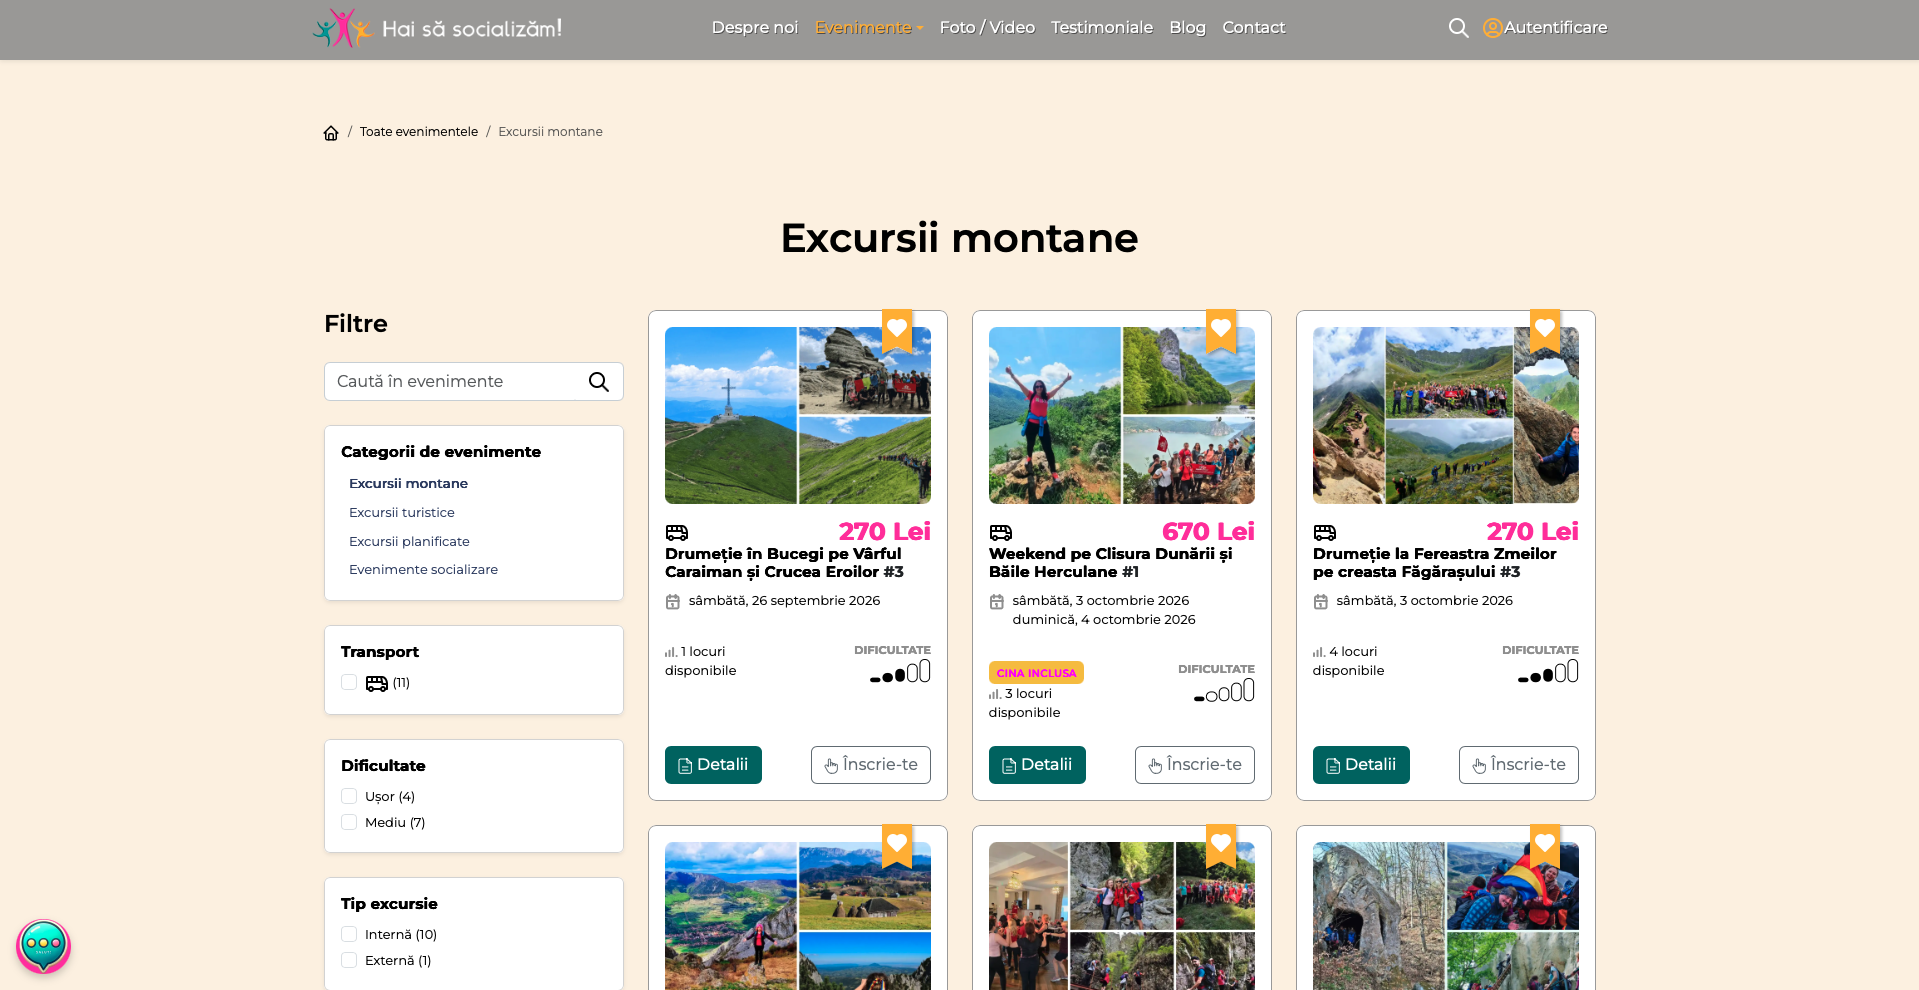Click heart ribbon on second-row middle card
The width and height of the screenshot is (1919, 990).
pyautogui.click(x=1221, y=845)
